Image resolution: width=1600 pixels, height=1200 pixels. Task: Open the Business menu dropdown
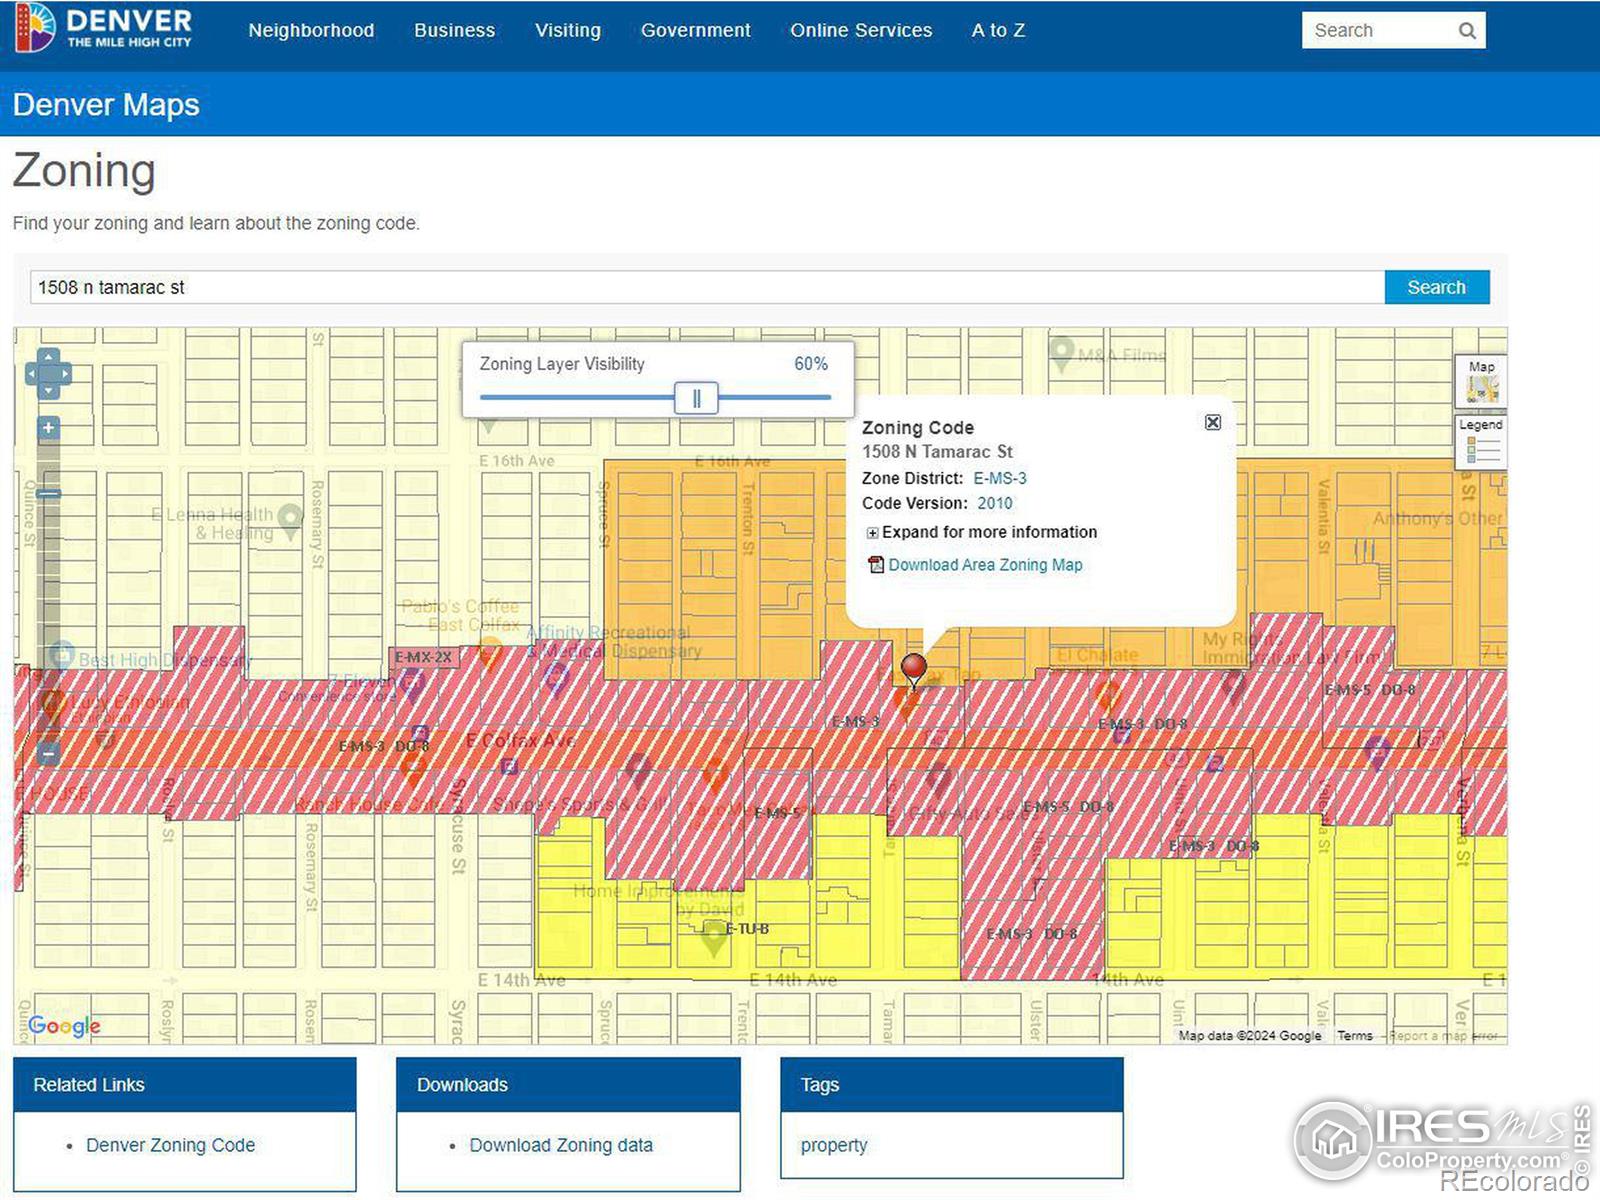454,30
